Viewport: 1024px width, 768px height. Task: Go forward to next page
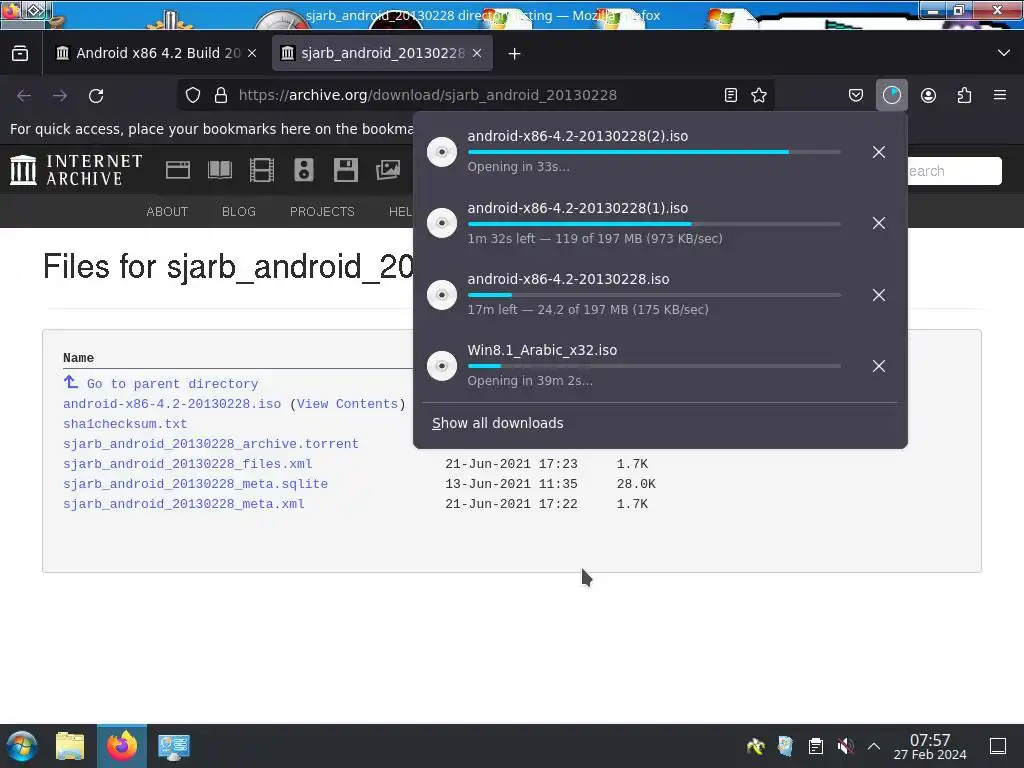click(x=60, y=95)
